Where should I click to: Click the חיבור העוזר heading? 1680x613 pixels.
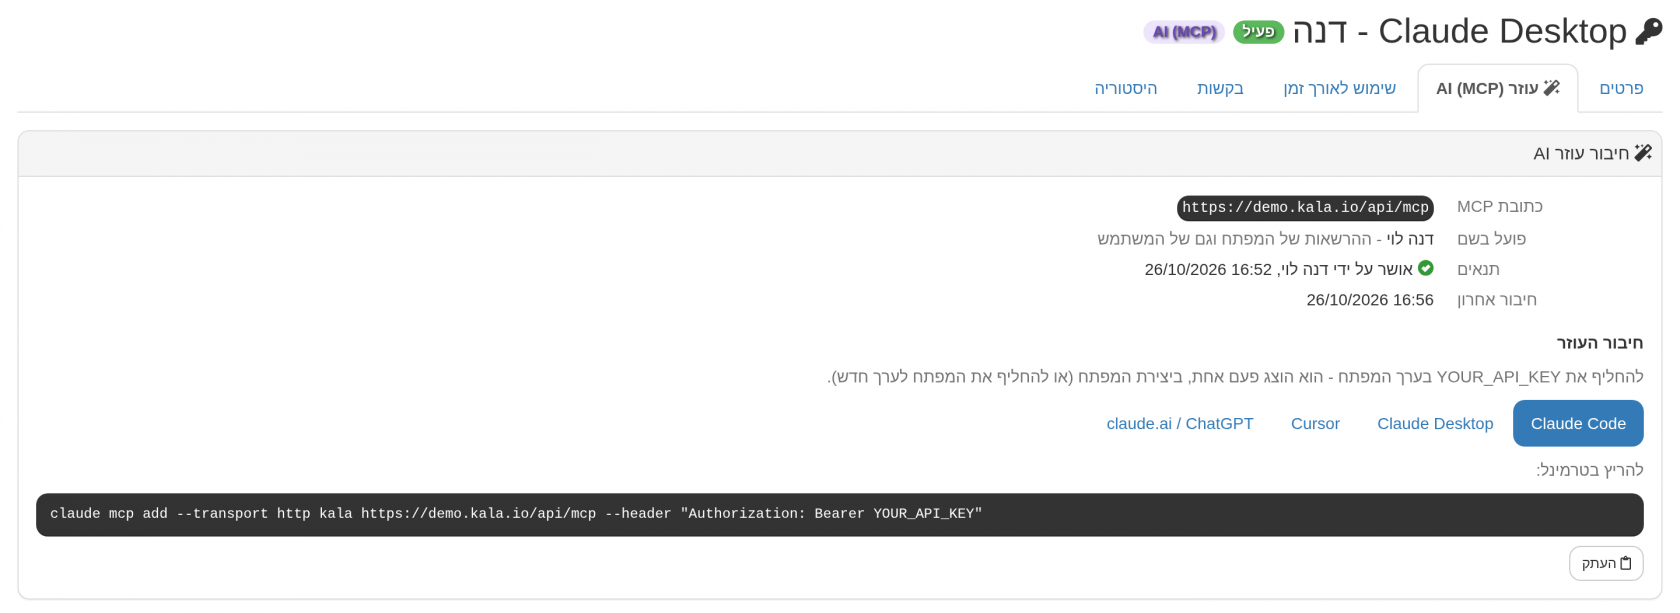pos(1599,343)
